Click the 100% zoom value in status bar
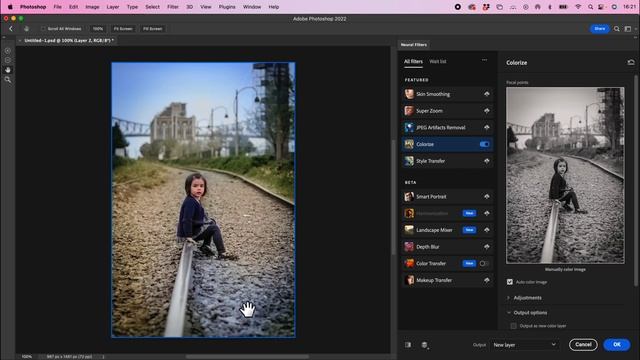This screenshot has width=640, height=360. pos(27,357)
